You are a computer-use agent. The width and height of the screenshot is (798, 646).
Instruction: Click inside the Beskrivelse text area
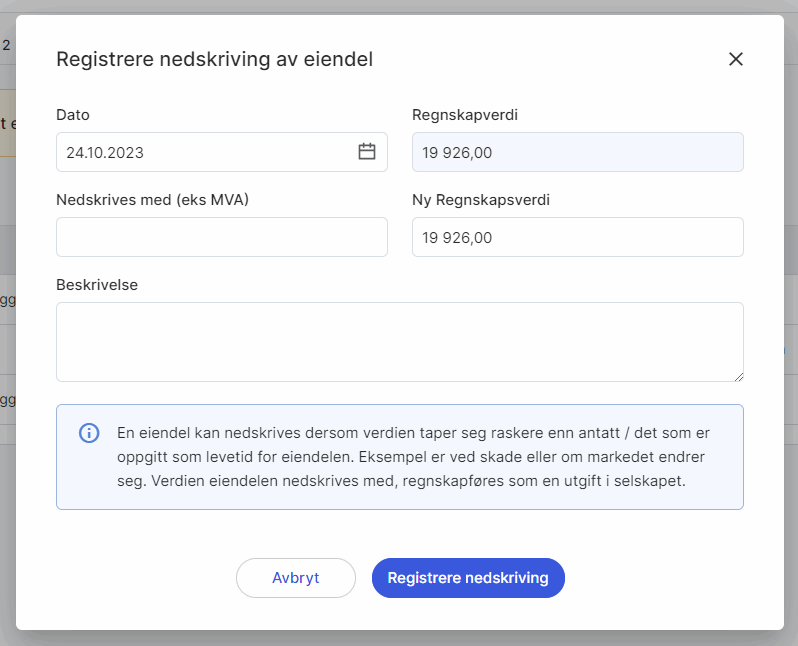click(399, 341)
